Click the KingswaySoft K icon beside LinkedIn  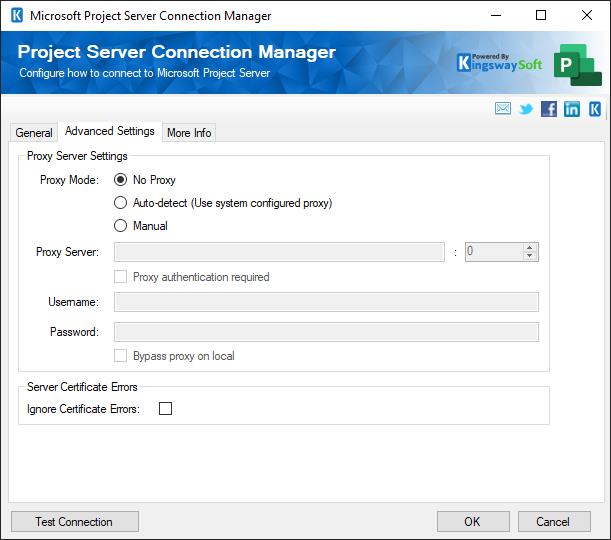click(595, 109)
